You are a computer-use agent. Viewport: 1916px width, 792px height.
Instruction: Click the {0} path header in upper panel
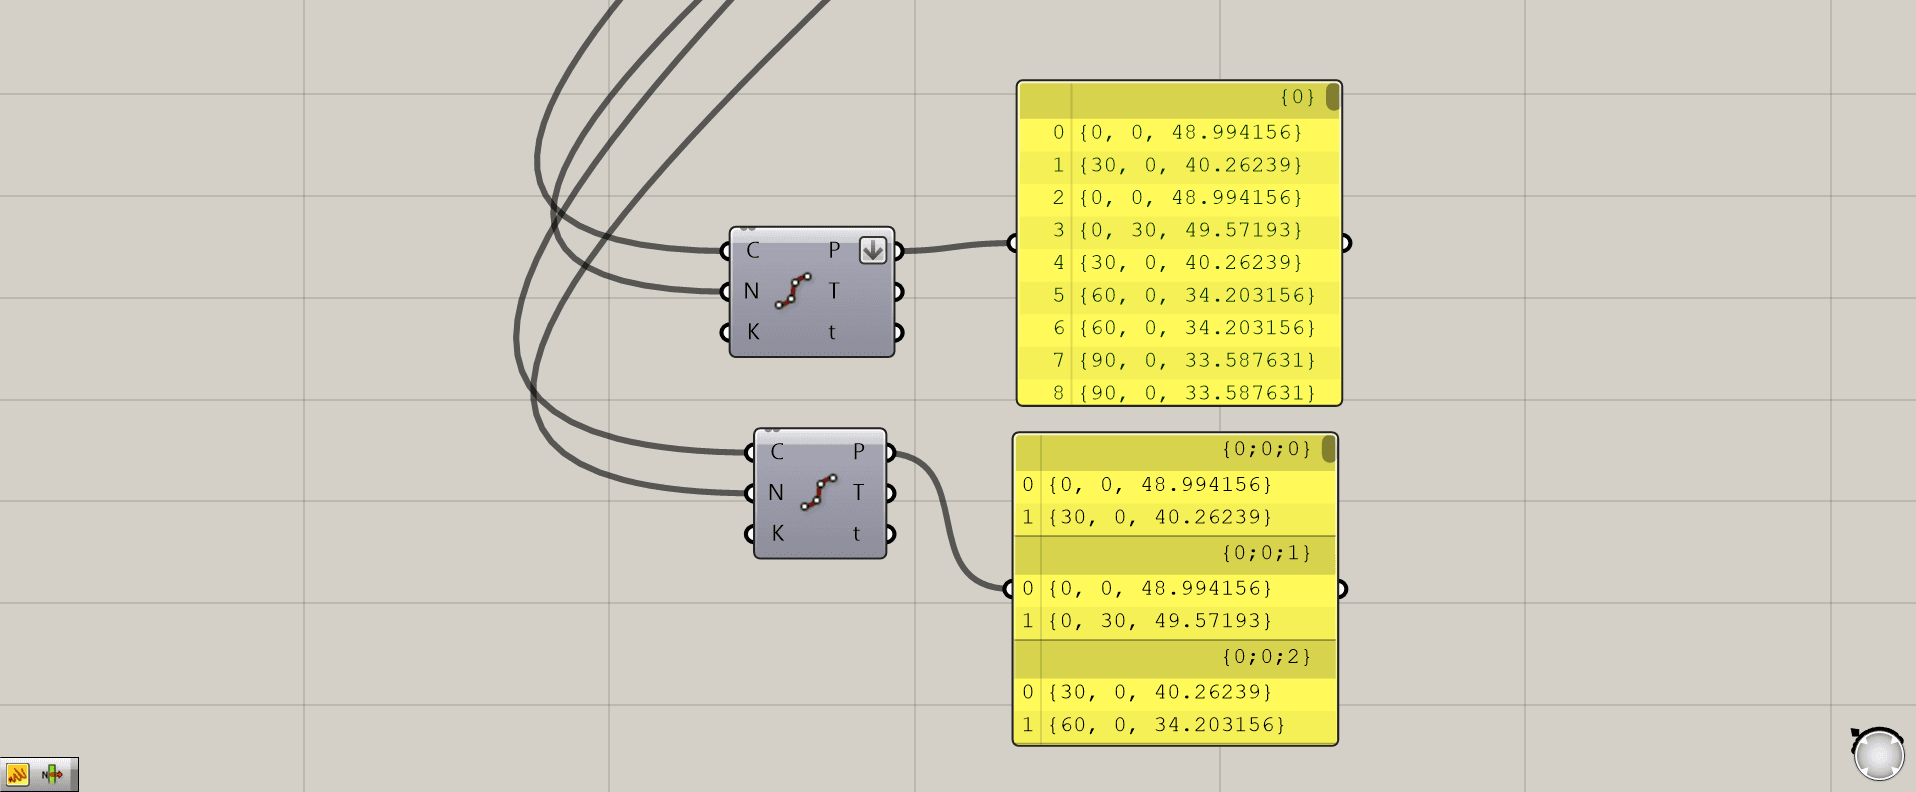1297,97
